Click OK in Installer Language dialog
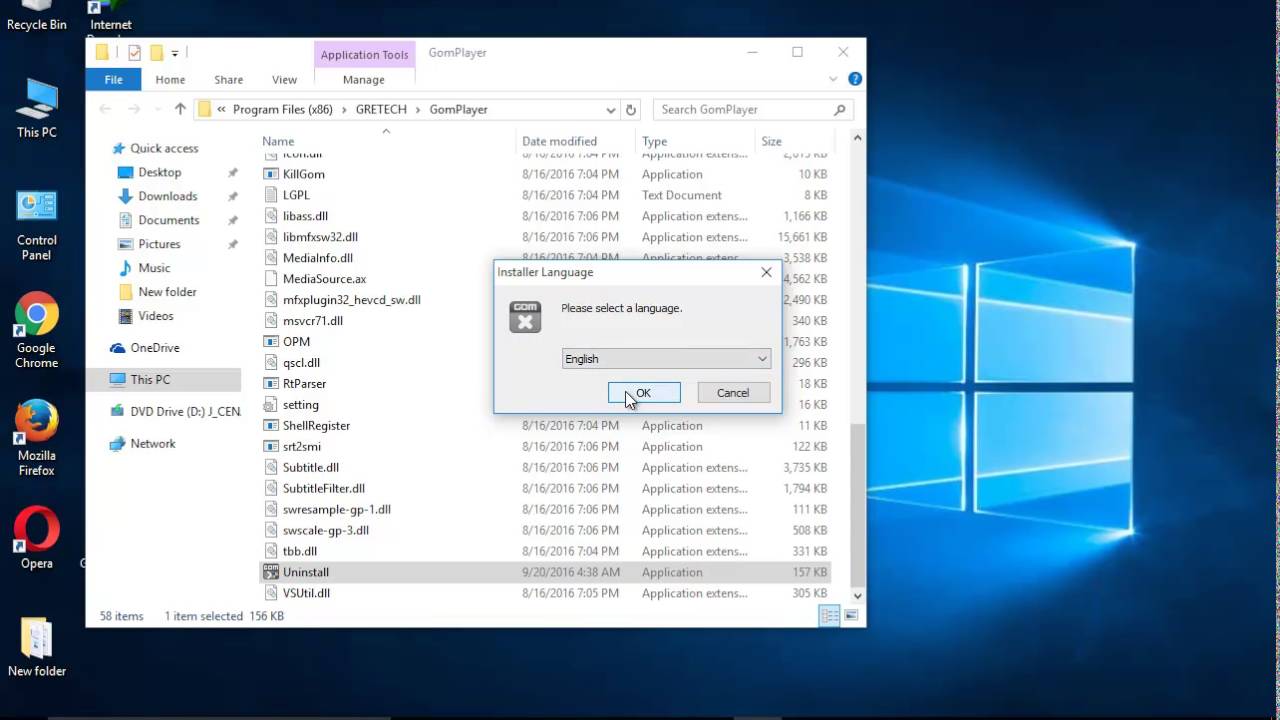Screen dimensions: 1280x720 (x=644, y=393)
